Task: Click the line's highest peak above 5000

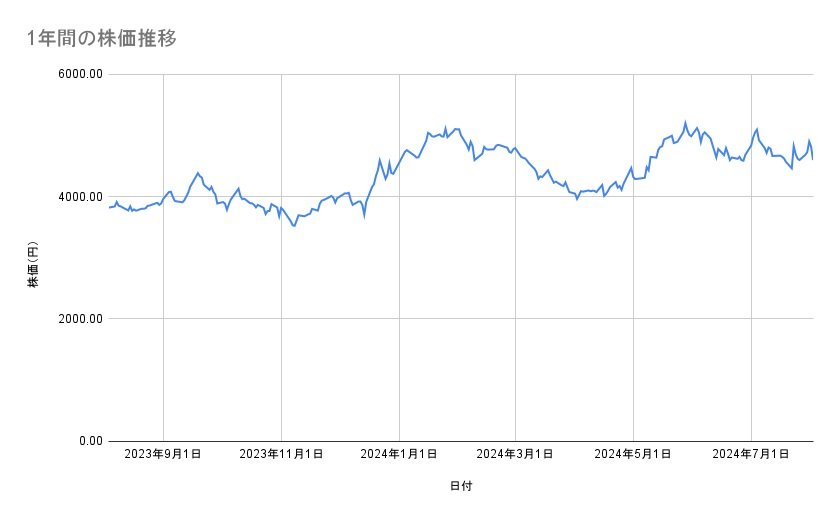Action: coord(686,123)
